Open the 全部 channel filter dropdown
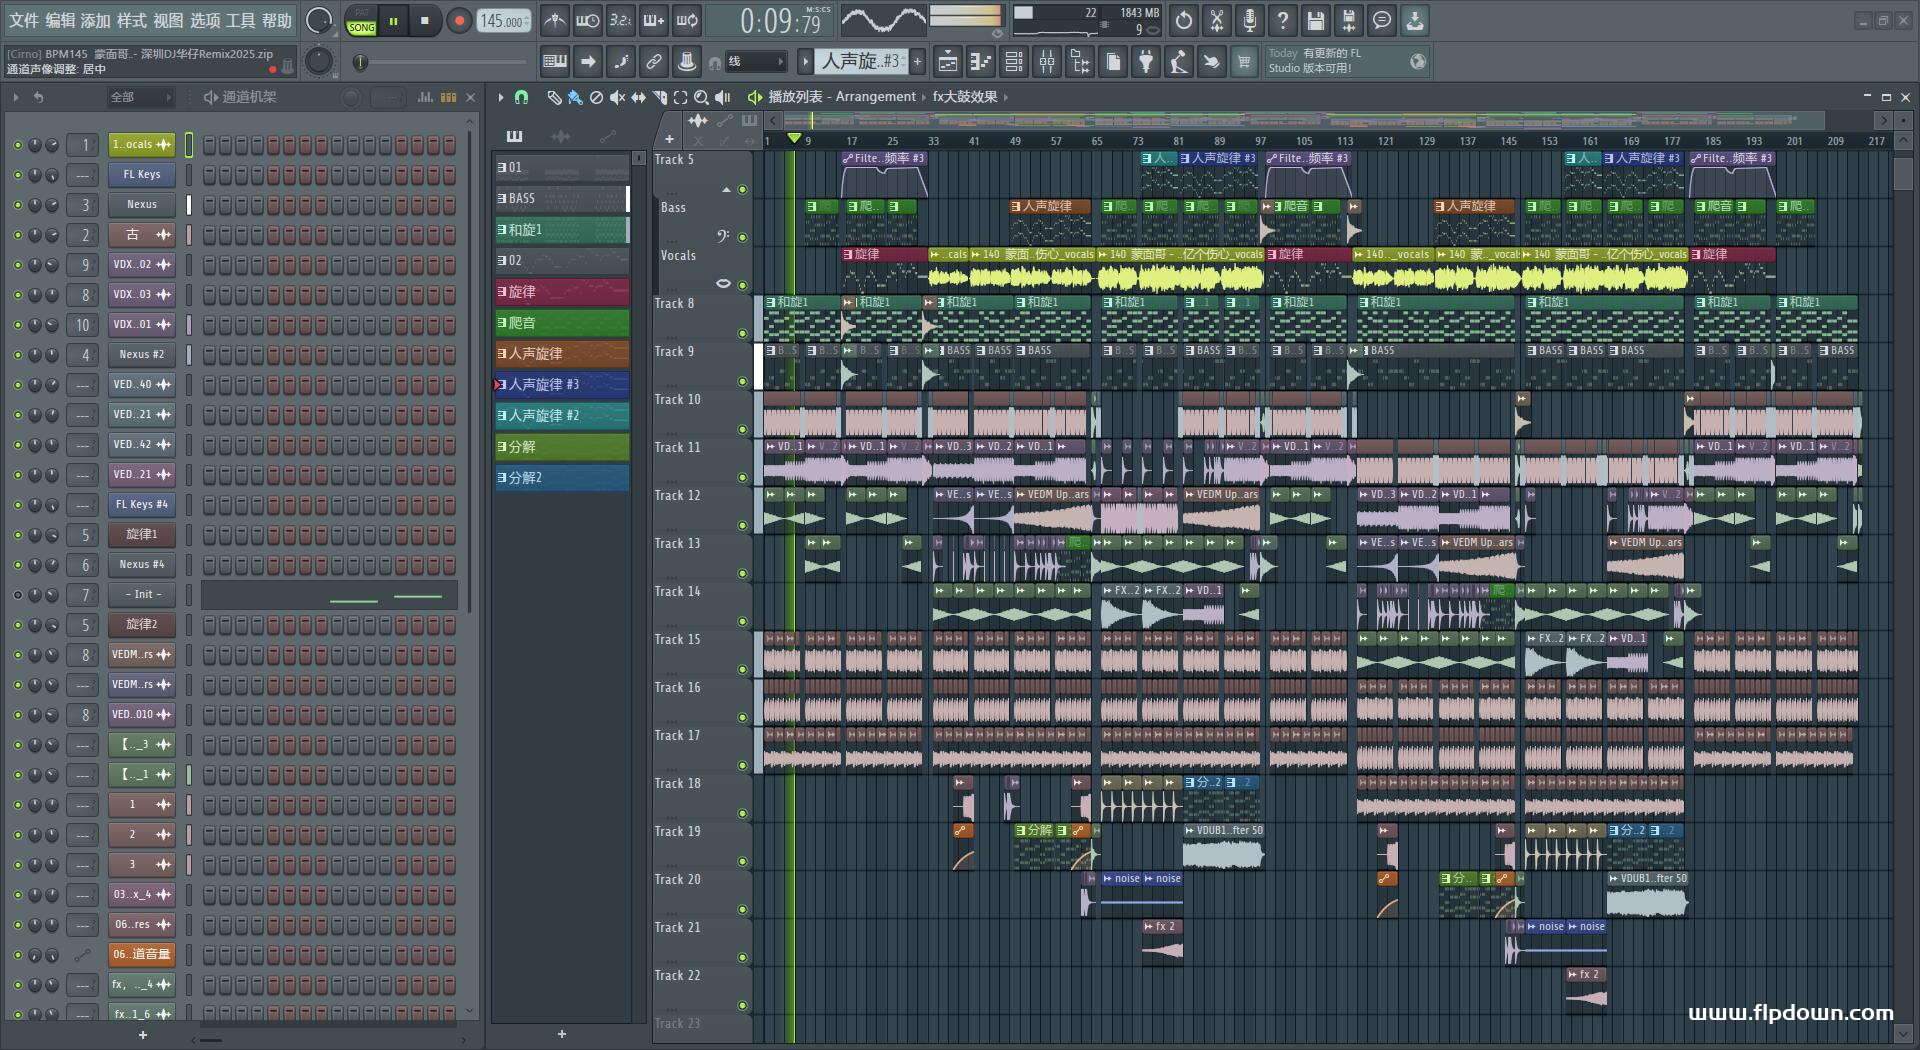Image resolution: width=1920 pixels, height=1050 pixels. [140, 97]
